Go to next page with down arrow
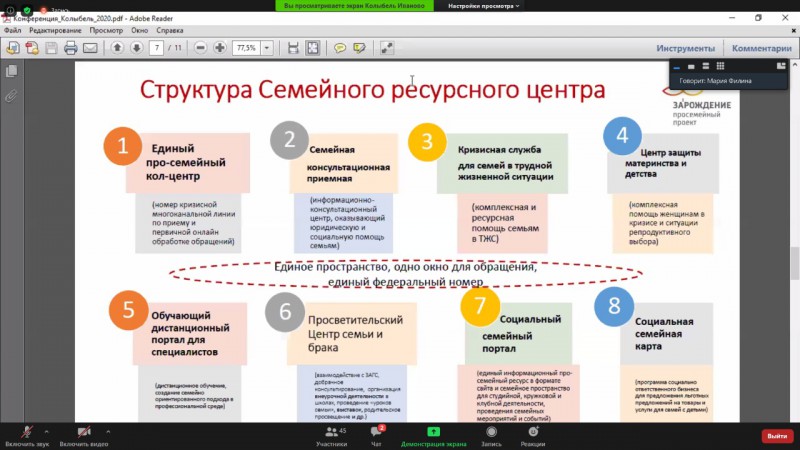The height and width of the screenshot is (450, 800). (x=136, y=47)
